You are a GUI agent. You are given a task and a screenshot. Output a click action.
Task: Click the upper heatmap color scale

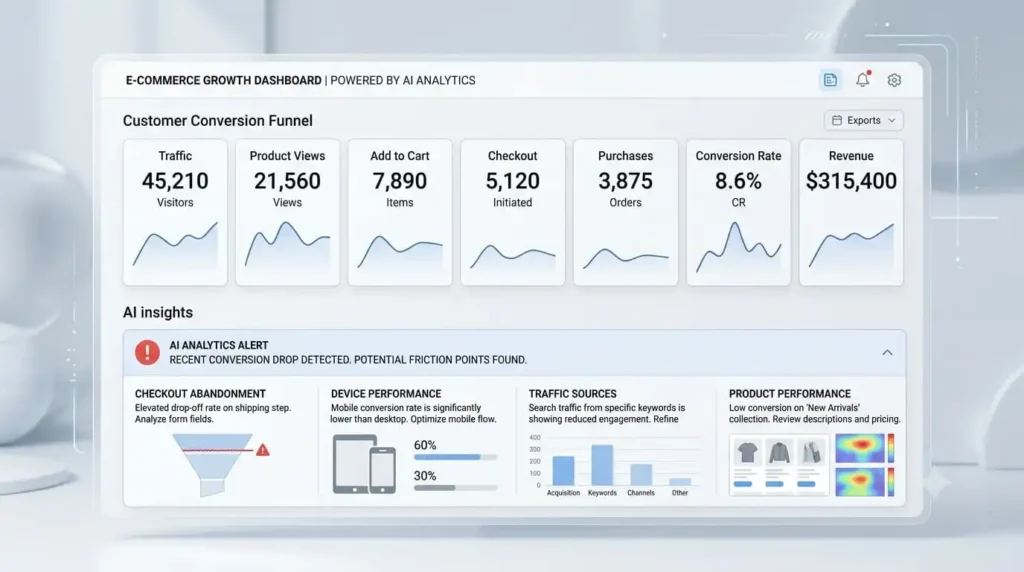(x=891, y=449)
